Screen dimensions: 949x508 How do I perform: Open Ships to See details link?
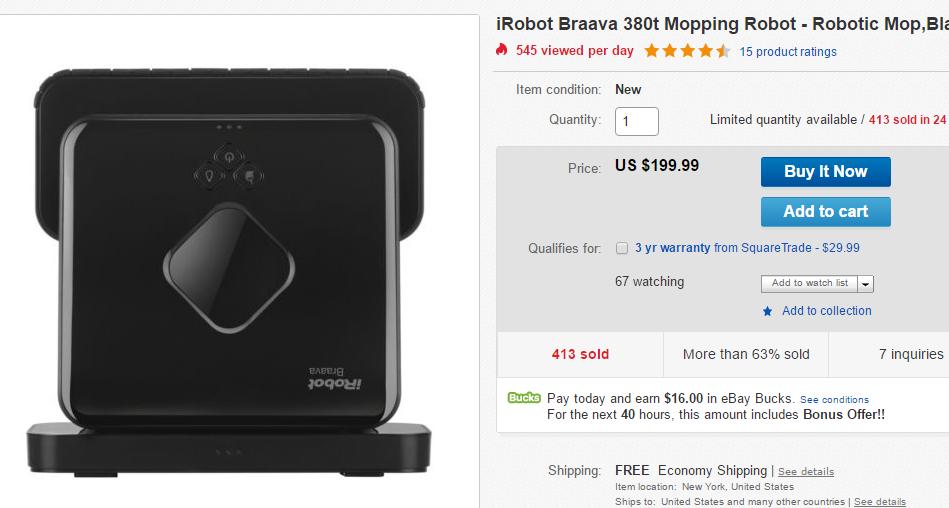tap(879, 501)
